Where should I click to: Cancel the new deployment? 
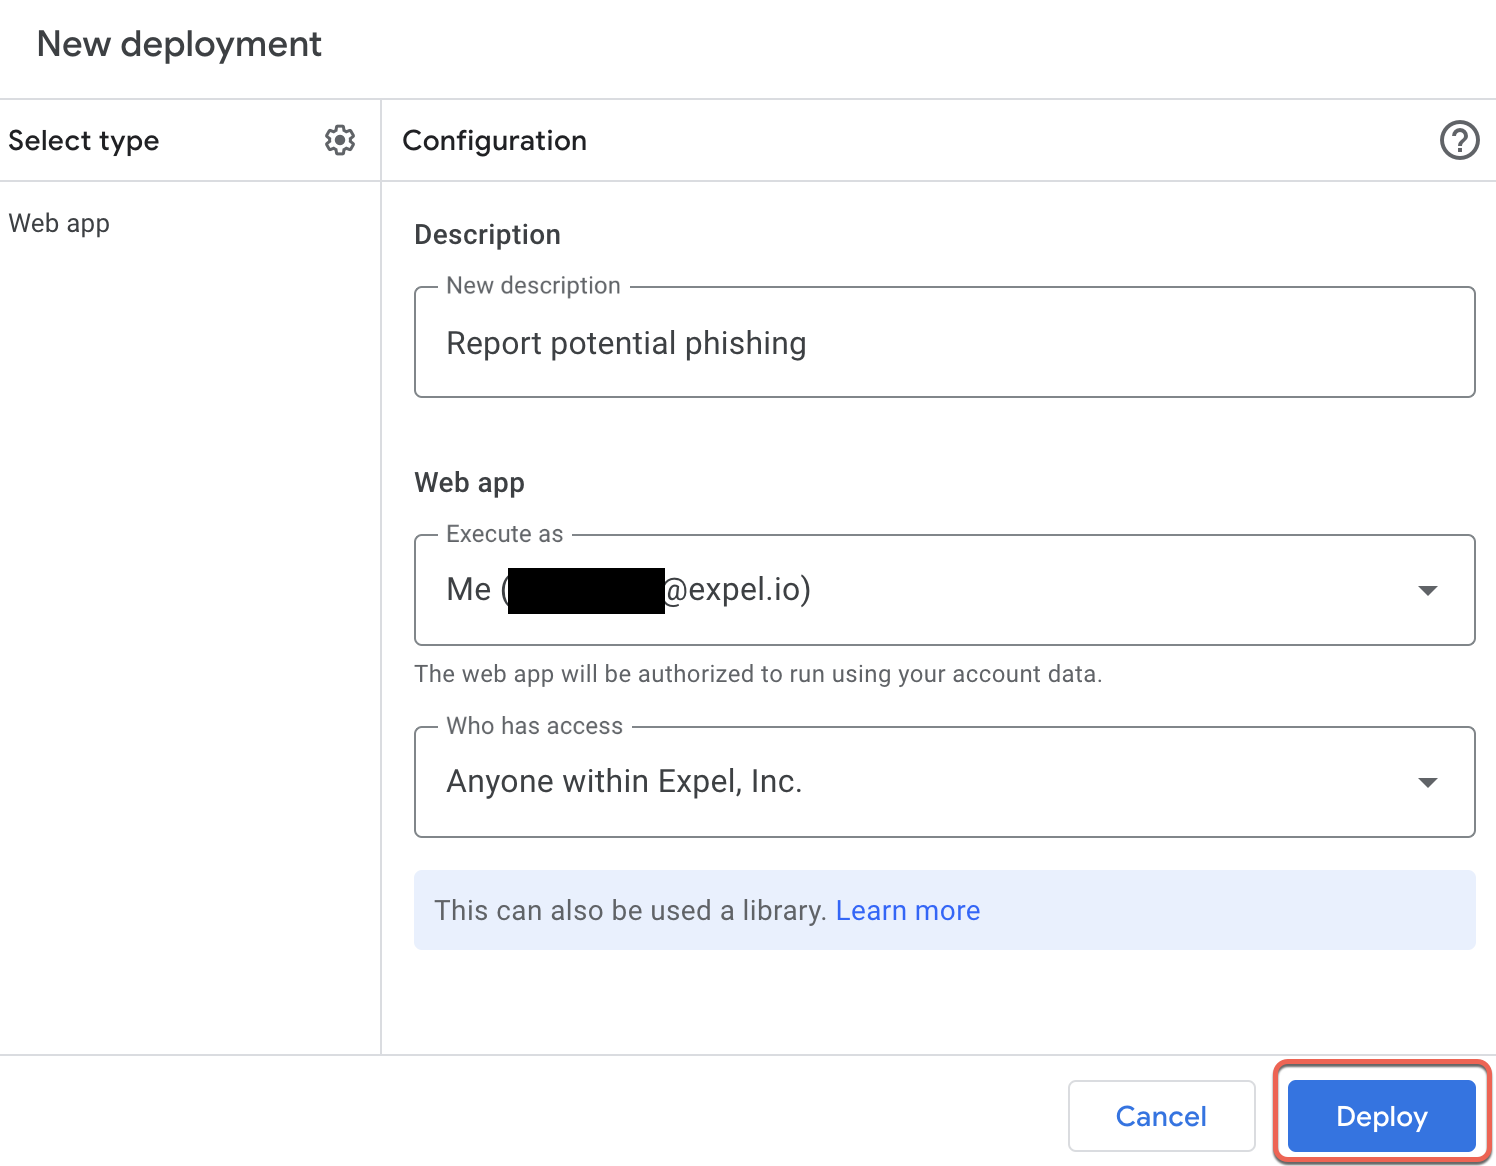tap(1161, 1116)
